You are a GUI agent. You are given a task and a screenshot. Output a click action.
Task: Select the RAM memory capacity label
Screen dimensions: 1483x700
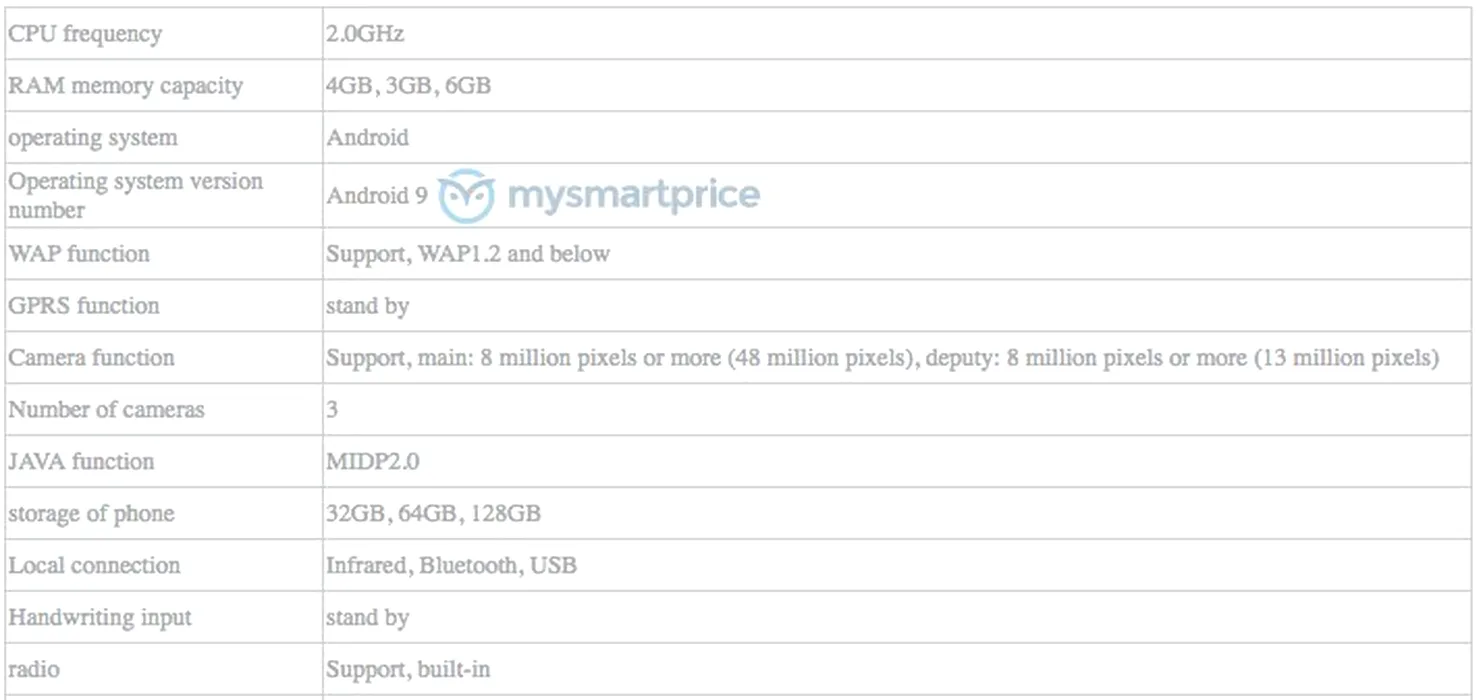125,86
